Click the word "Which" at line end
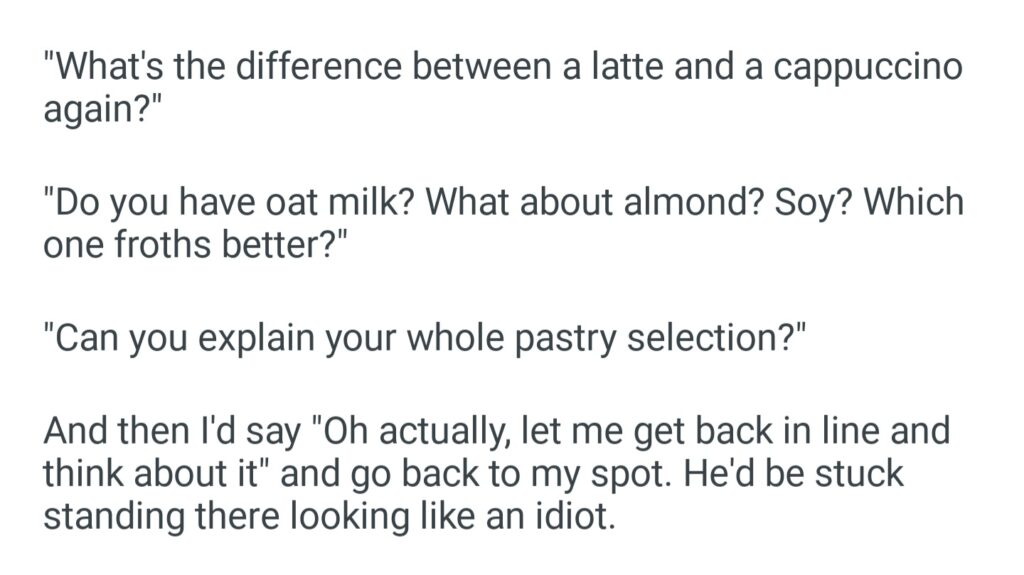 tap(914, 204)
